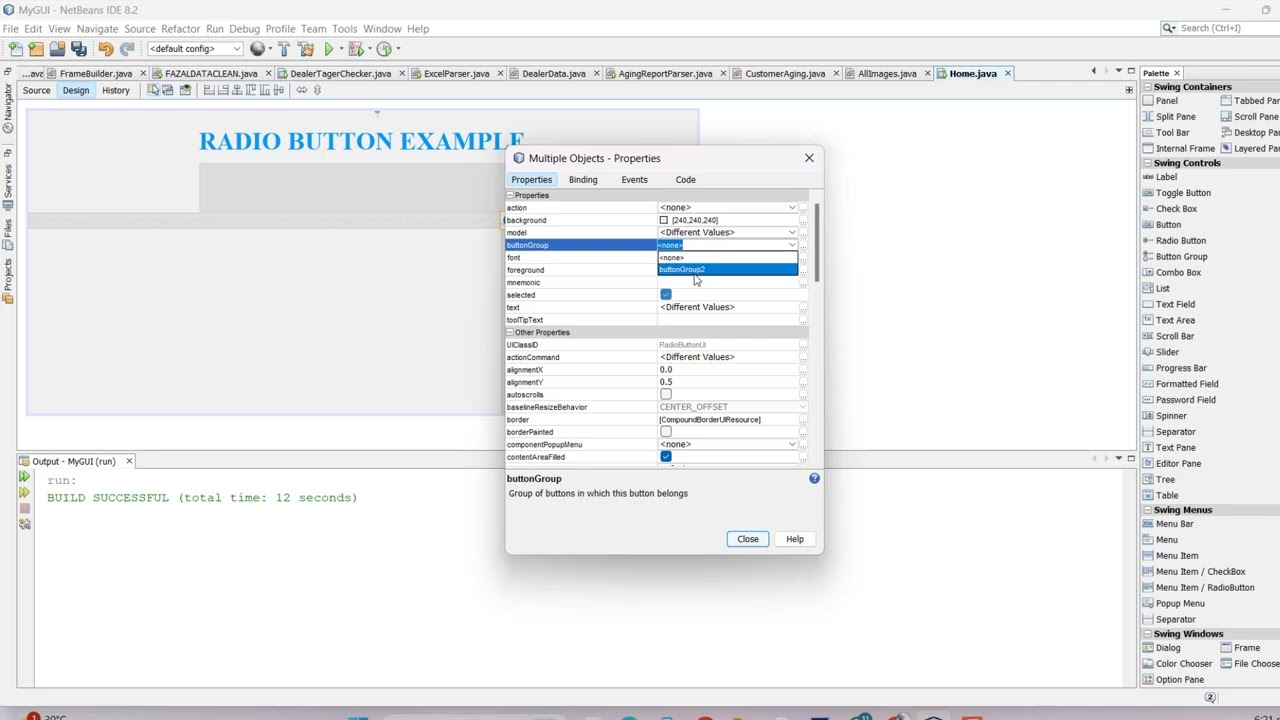This screenshot has width=1280, height=720.
Task: Click the Toggle Button palette item
Action: (1183, 193)
